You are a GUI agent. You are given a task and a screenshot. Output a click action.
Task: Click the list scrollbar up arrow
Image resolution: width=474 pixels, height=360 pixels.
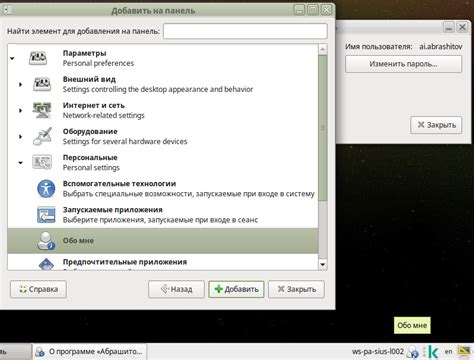tap(322, 50)
